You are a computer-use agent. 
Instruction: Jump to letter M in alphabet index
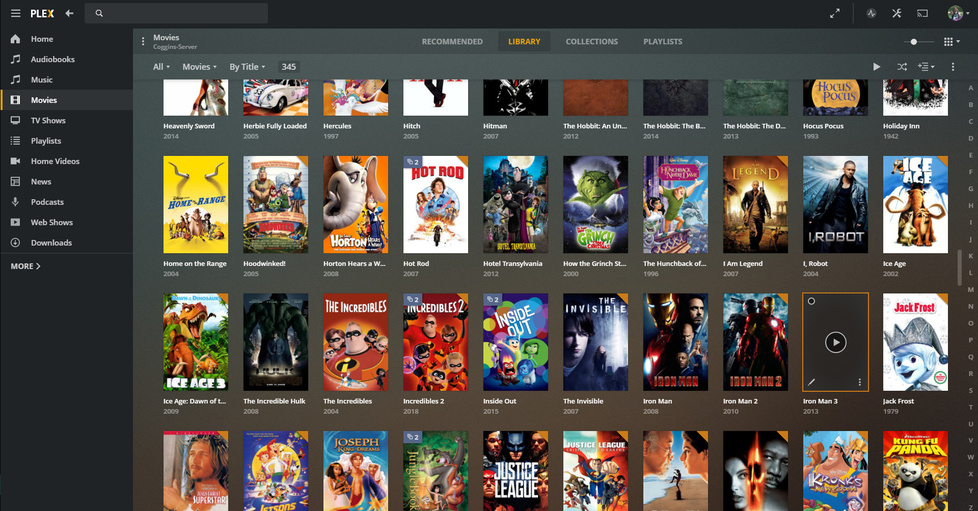971,290
